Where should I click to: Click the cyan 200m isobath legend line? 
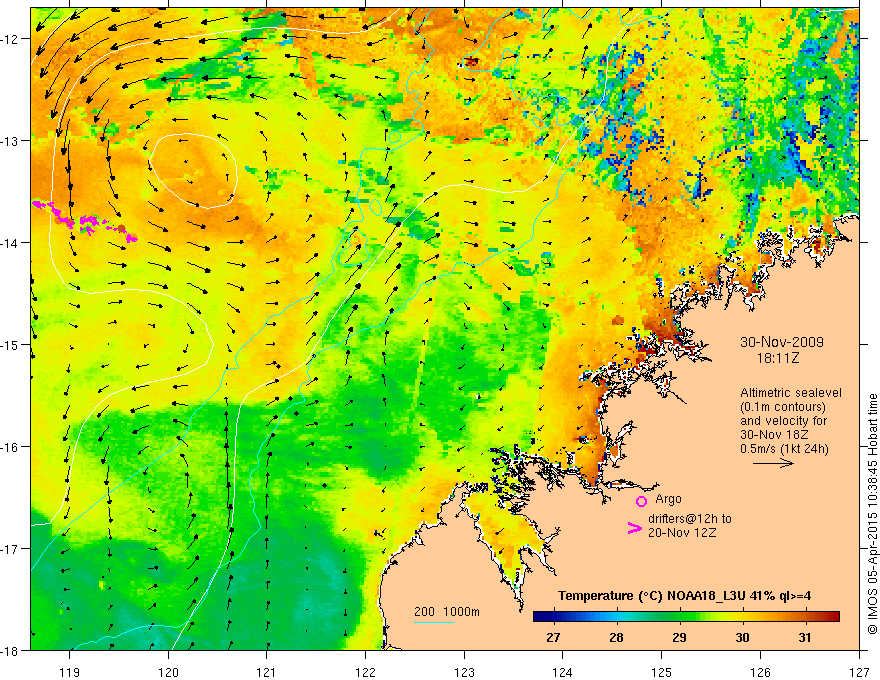click(x=434, y=622)
